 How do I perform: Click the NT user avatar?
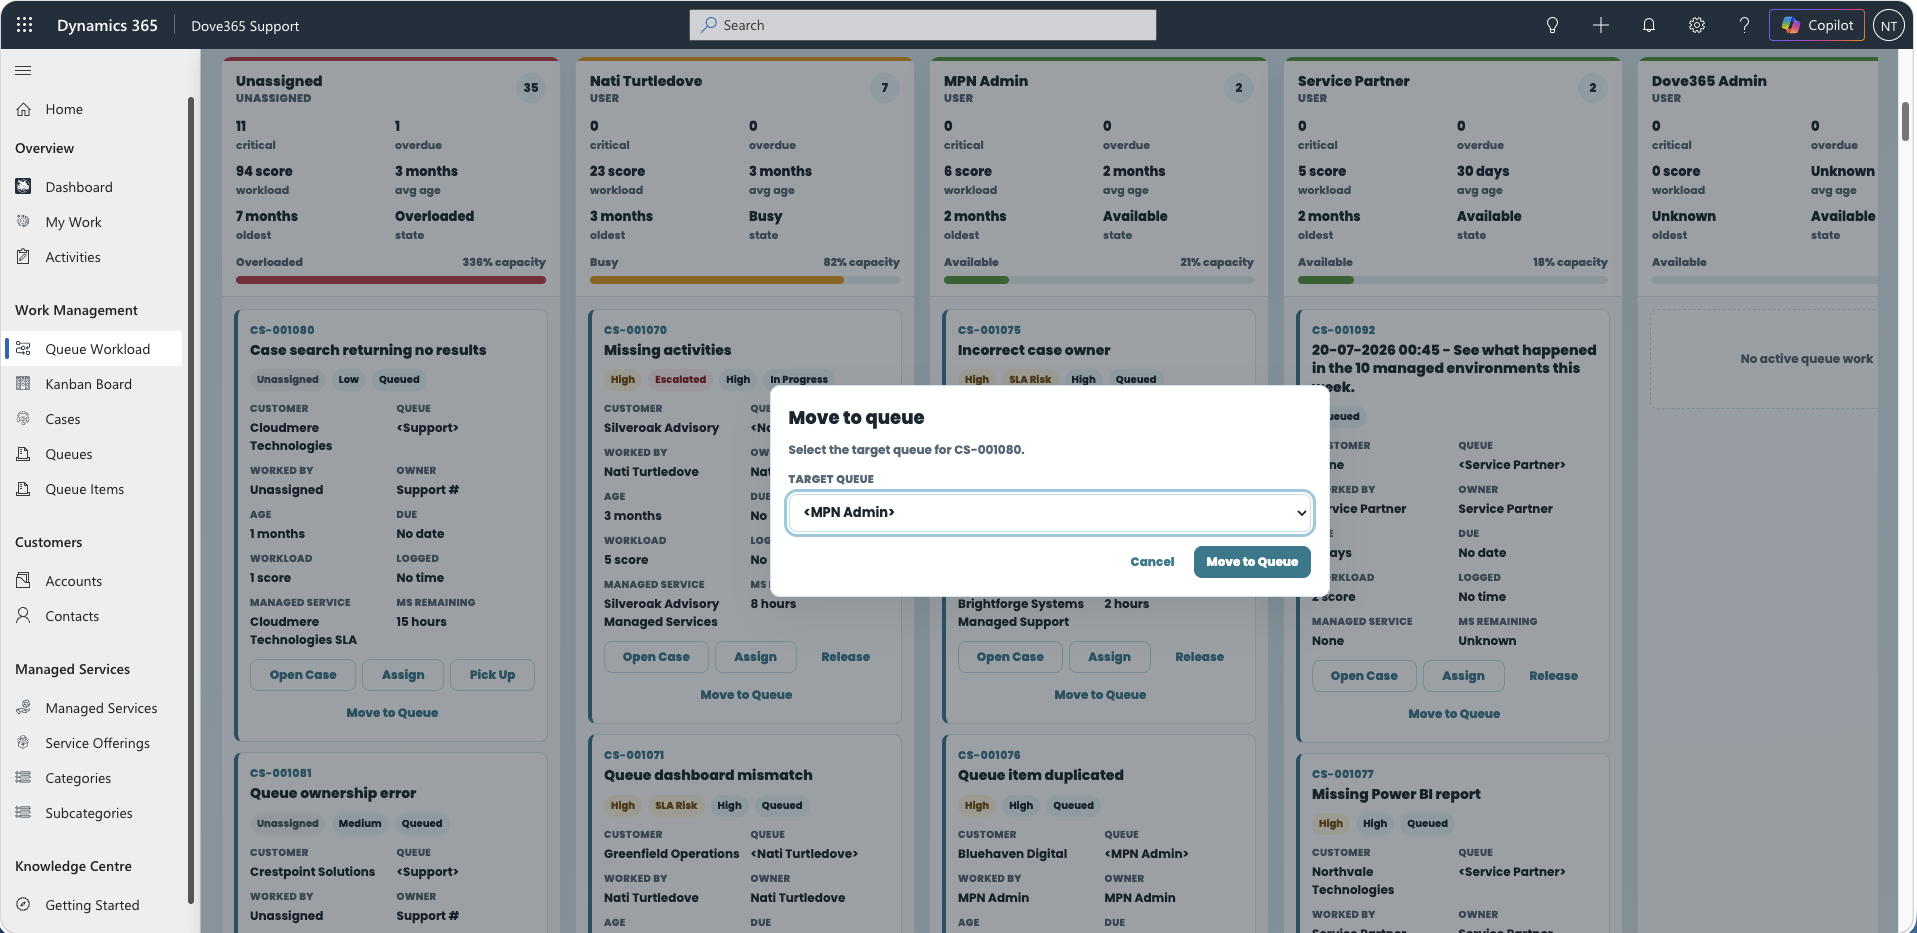pos(1888,25)
